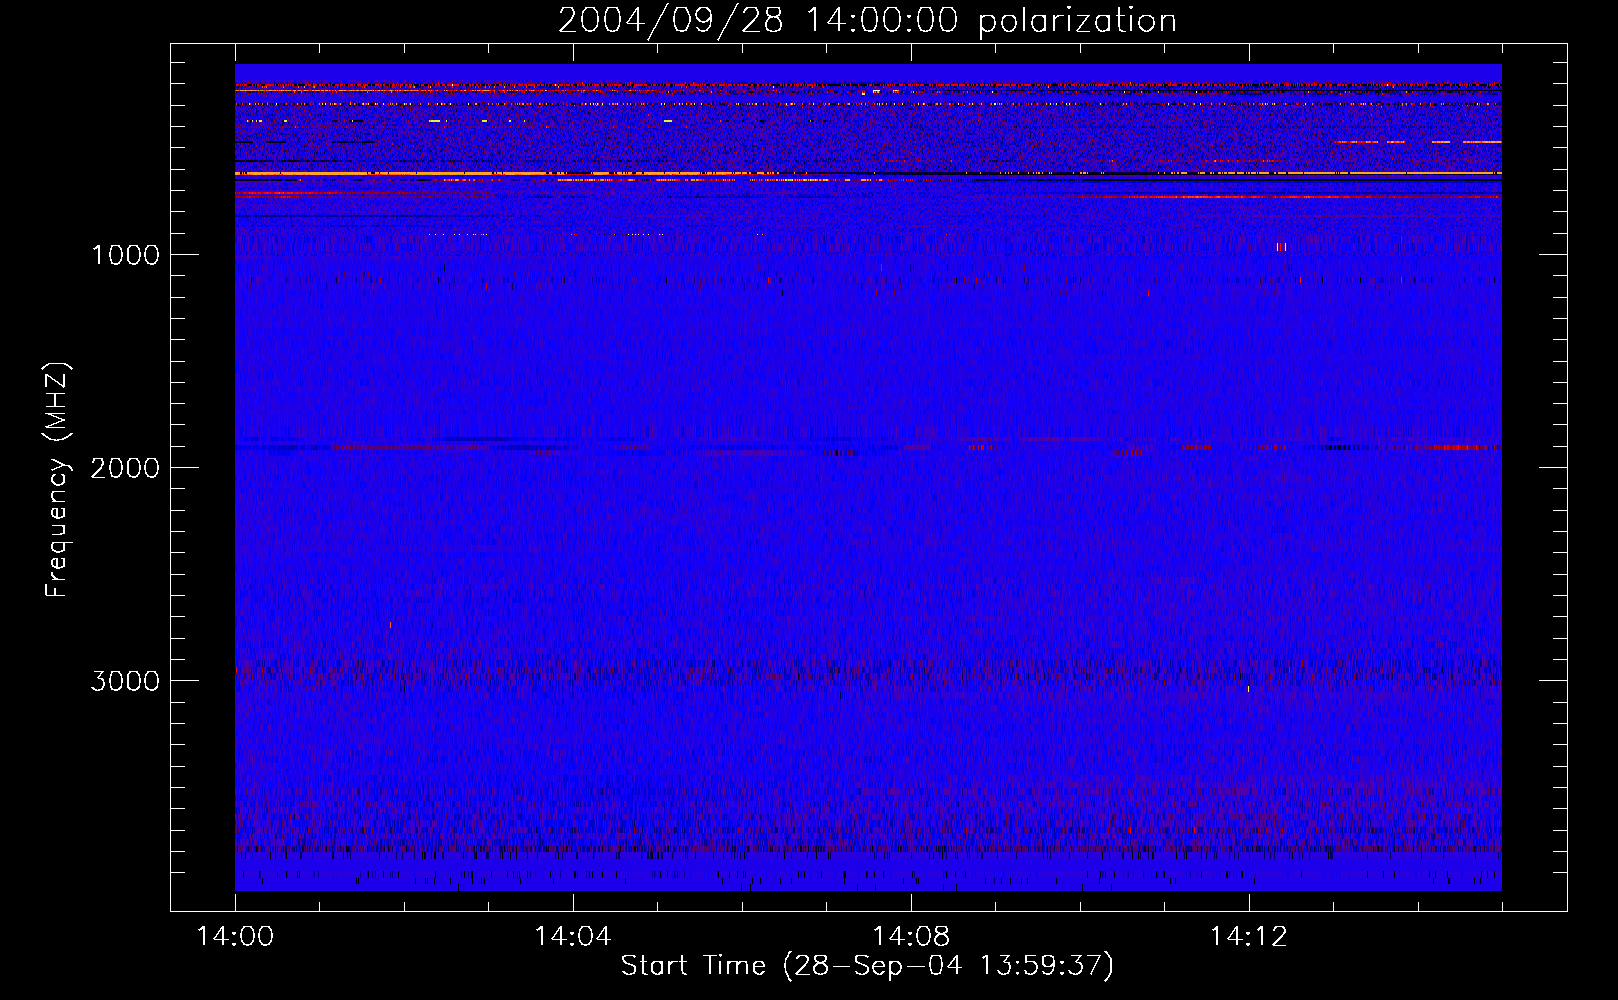The width and height of the screenshot is (1618, 1000).
Task: Click the plot title '2004/09/28 14:00:00 polarization'
Action: click(x=867, y=21)
